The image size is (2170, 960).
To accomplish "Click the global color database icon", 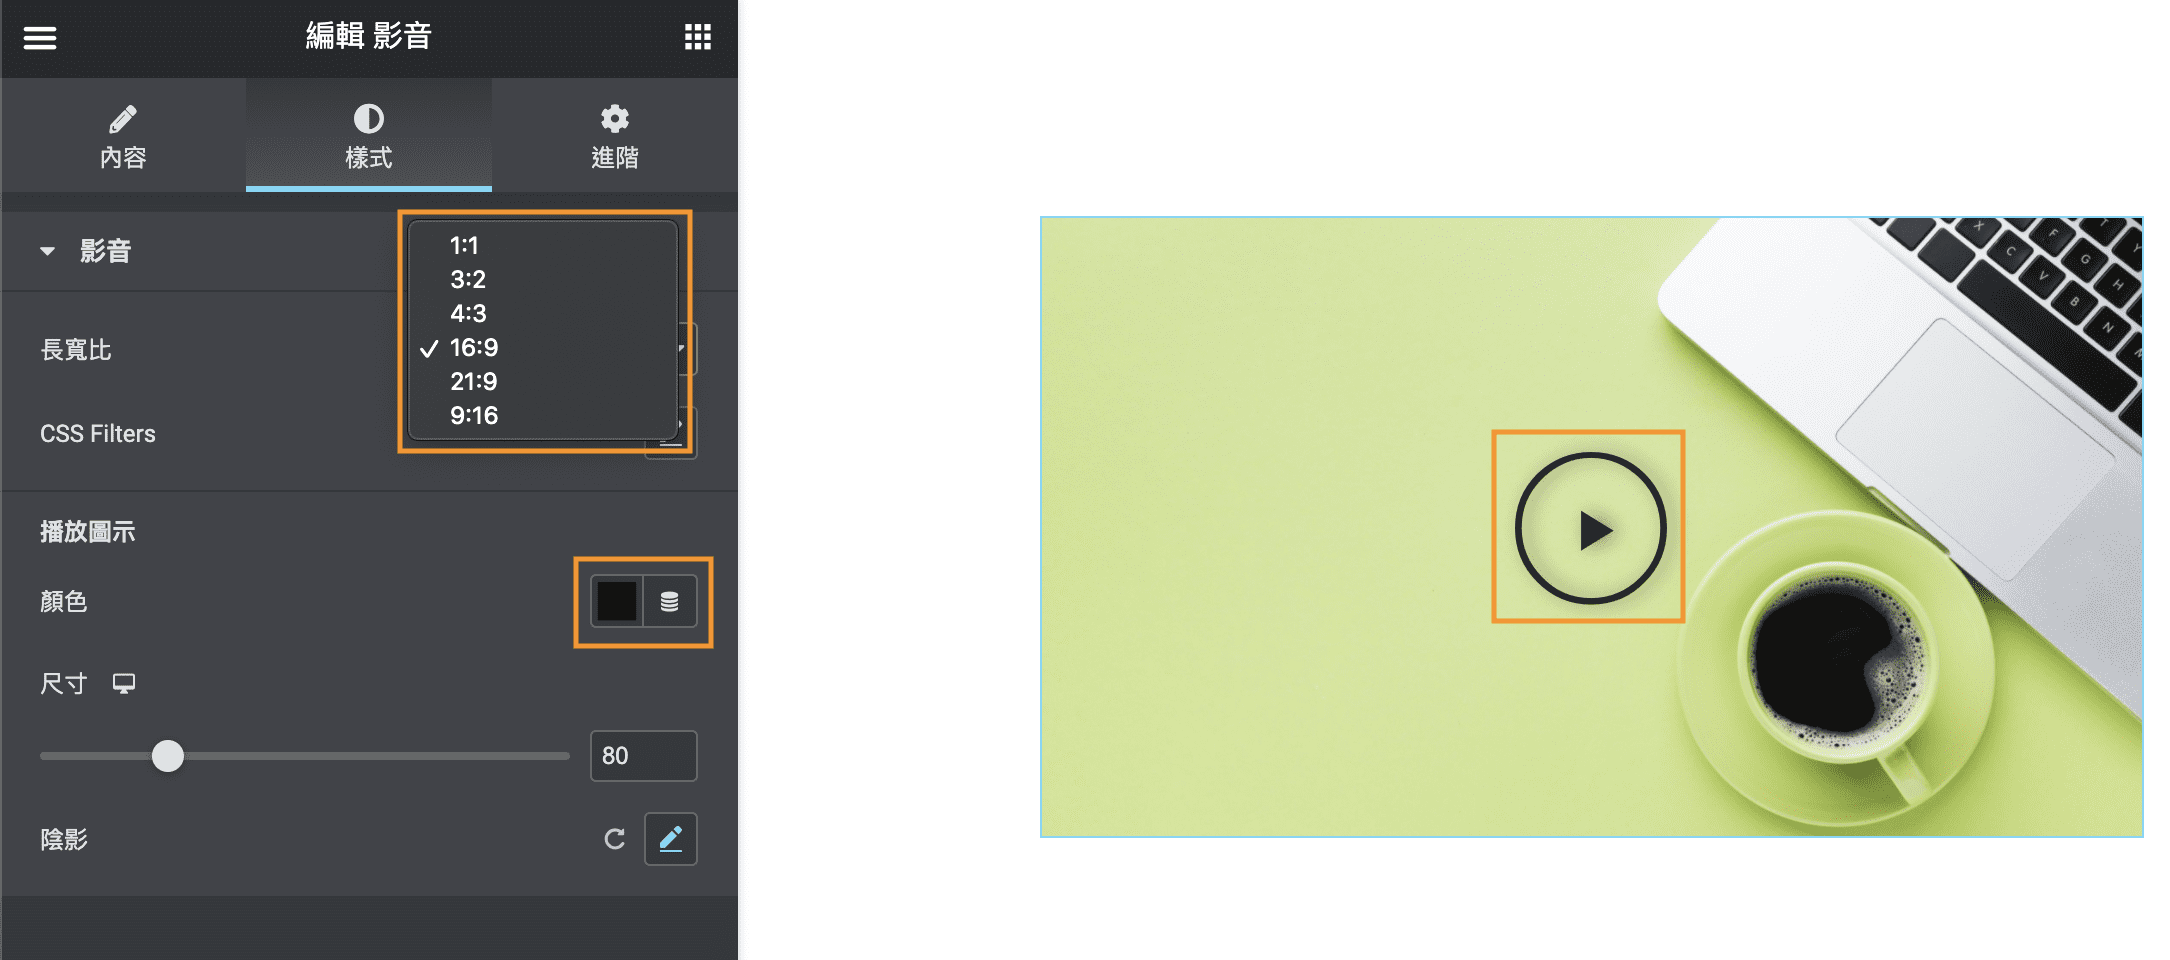I will tap(670, 601).
